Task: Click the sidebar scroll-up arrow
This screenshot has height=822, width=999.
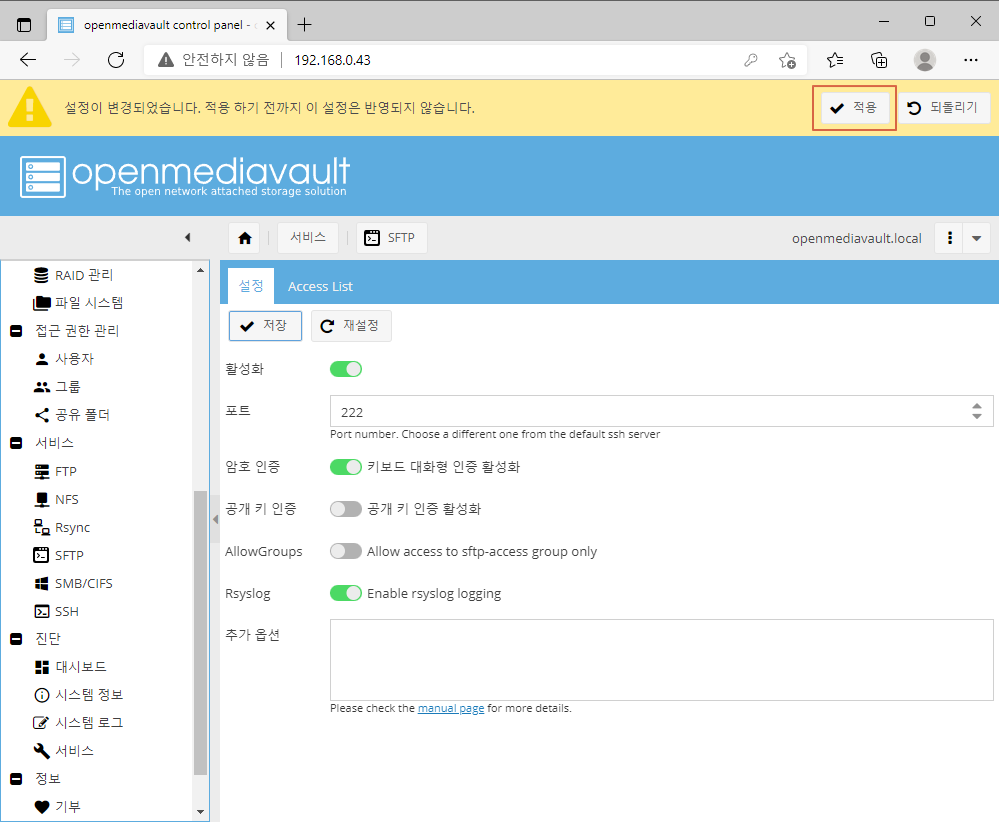Action: point(201,270)
